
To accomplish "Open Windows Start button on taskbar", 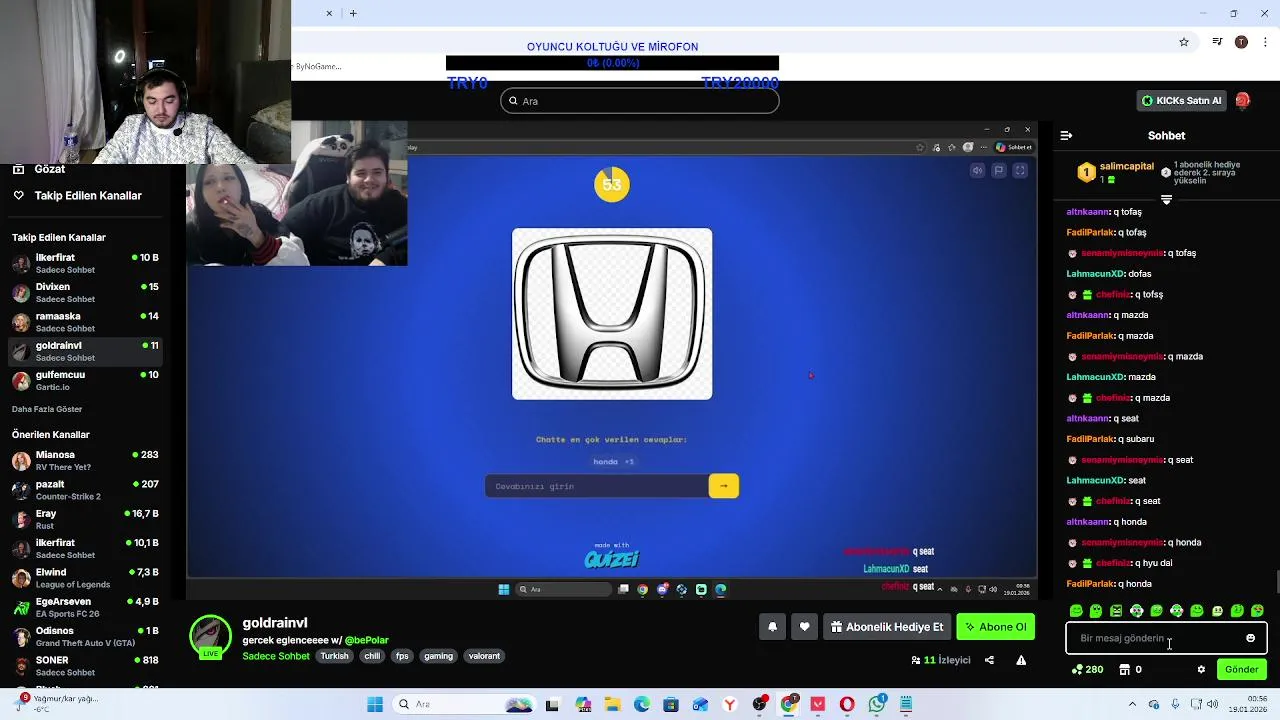I will coord(375,705).
